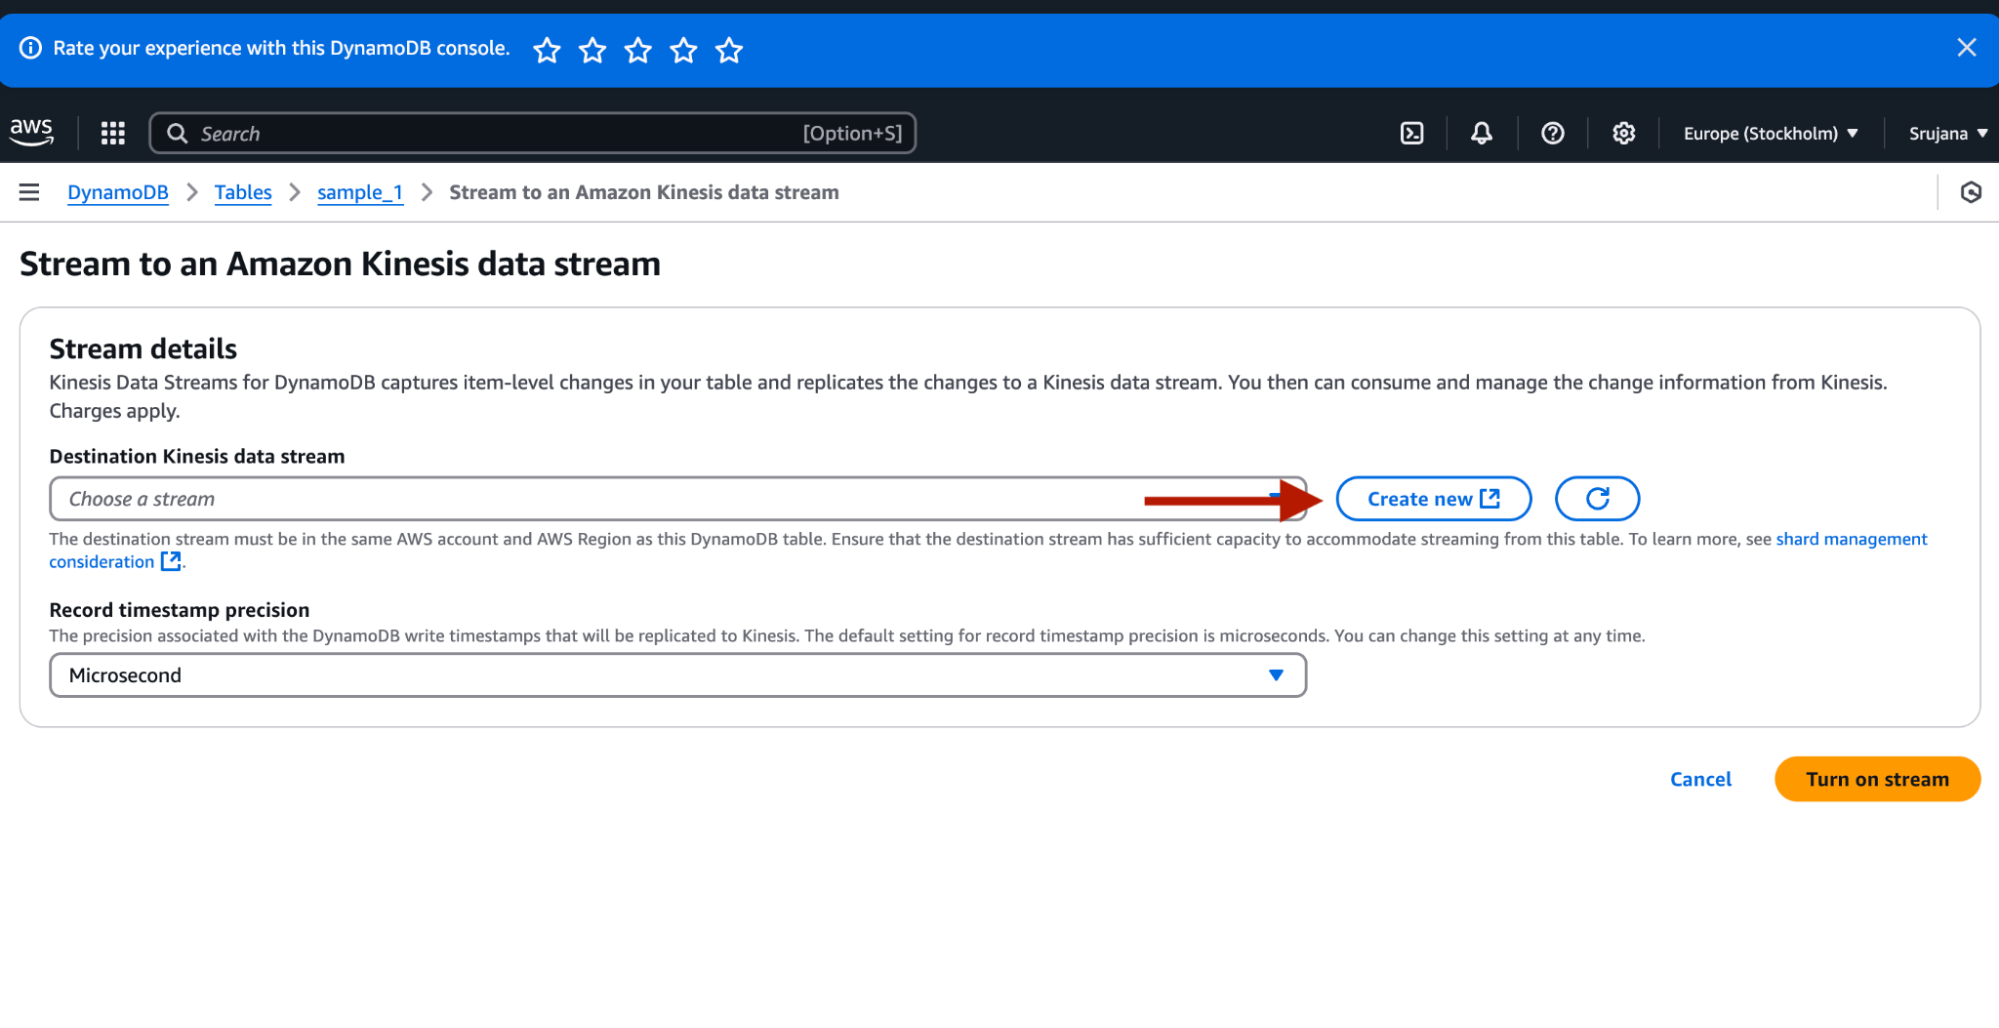
Task: Launch AWS CloudShell from the top bar
Action: (1412, 133)
